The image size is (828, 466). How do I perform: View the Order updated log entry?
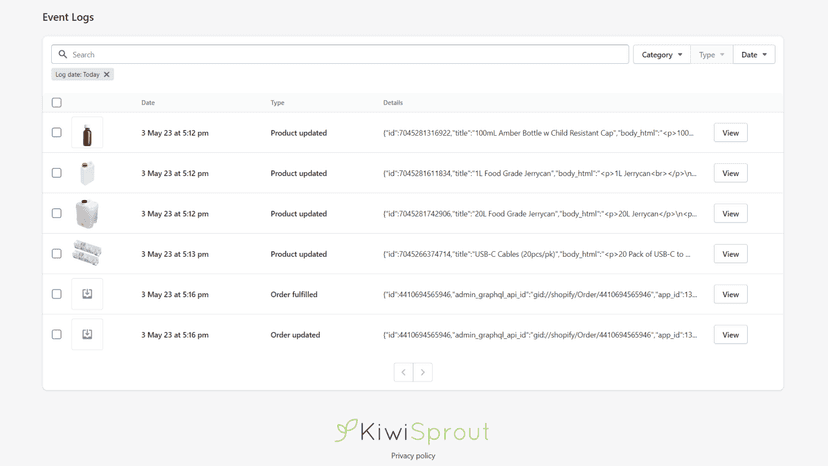coord(730,335)
